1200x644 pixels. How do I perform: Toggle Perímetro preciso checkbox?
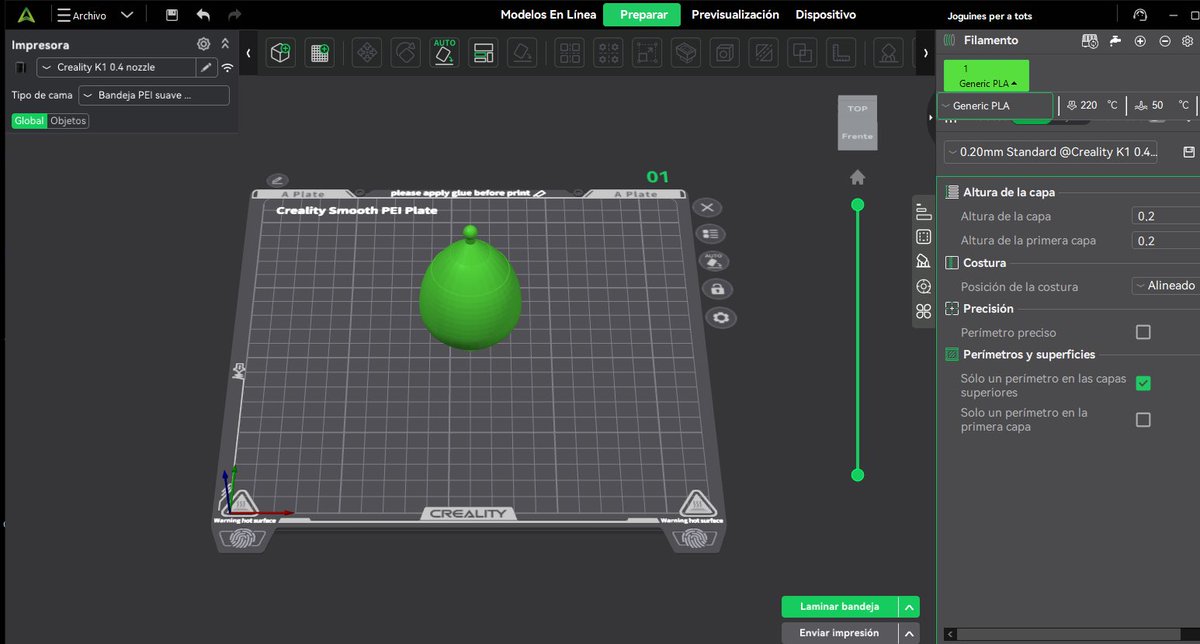1143,332
